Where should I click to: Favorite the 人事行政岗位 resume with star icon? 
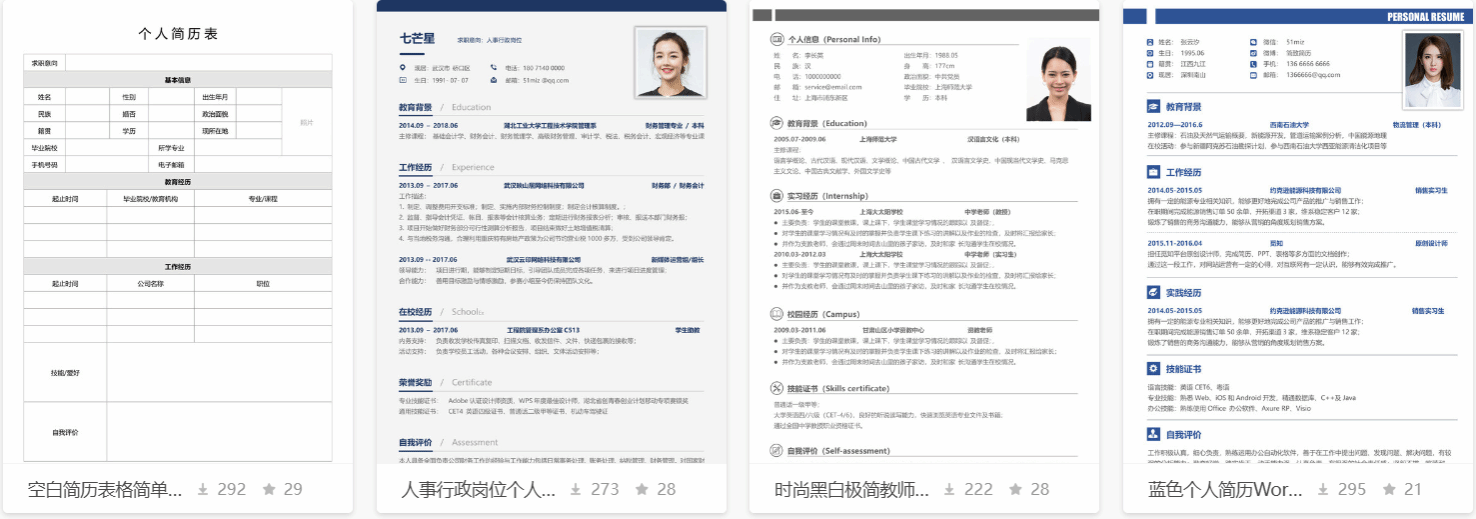click(x=642, y=490)
